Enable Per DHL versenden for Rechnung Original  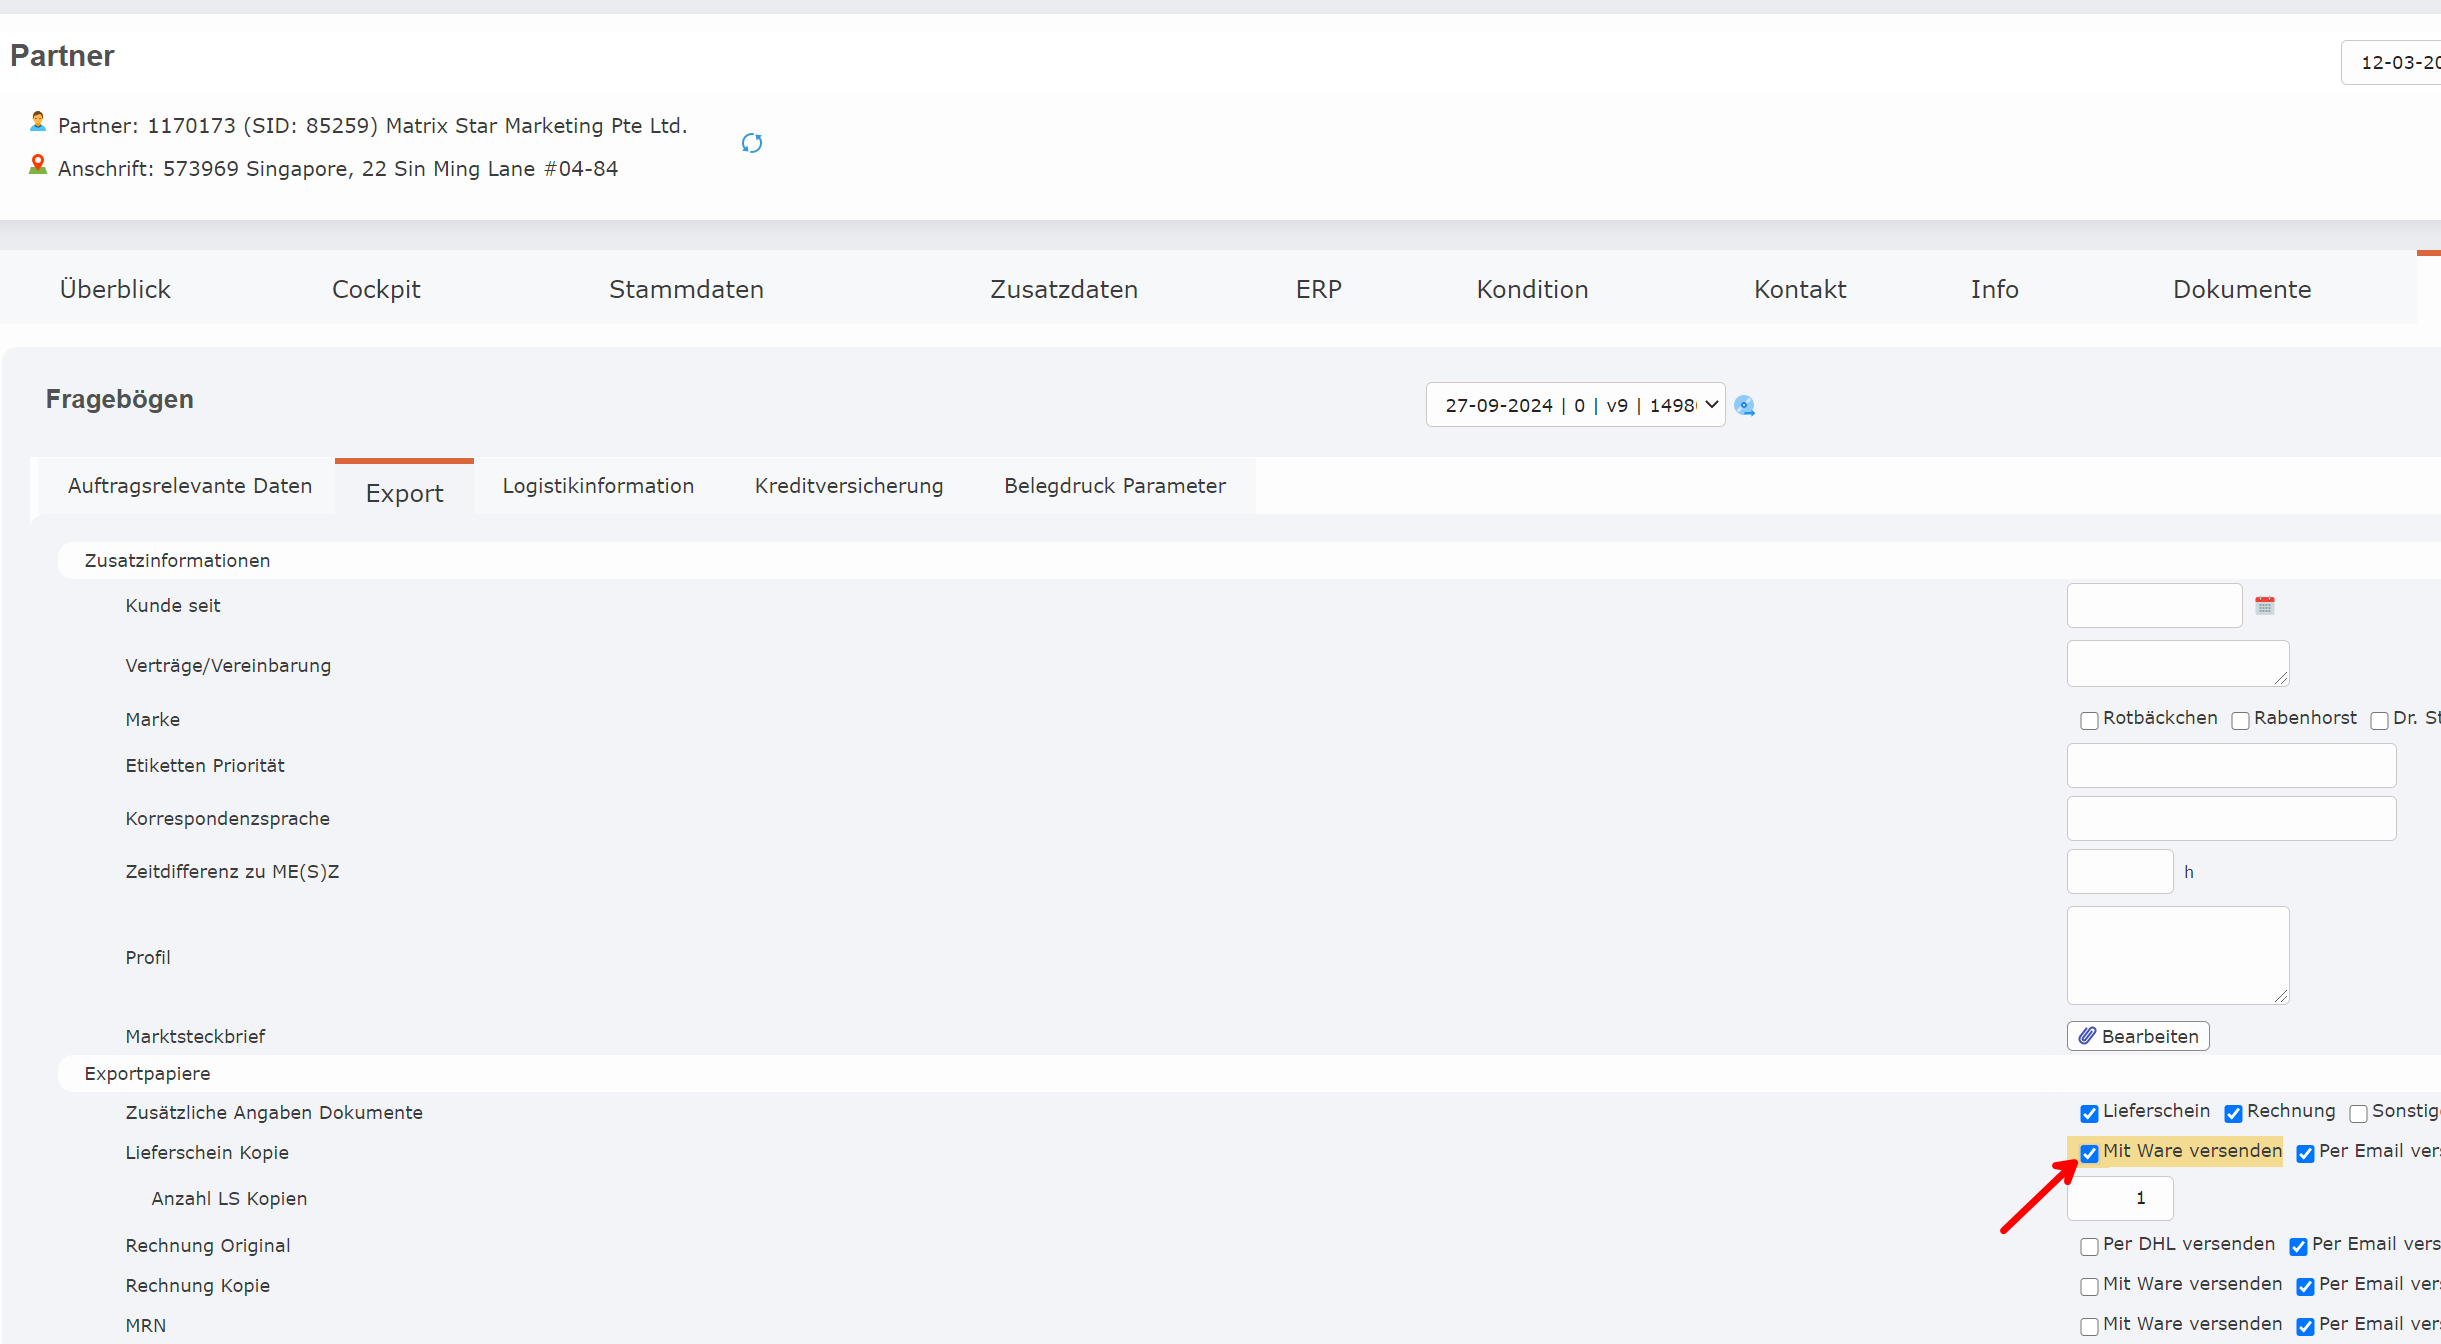click(x=2090, y=1247)
